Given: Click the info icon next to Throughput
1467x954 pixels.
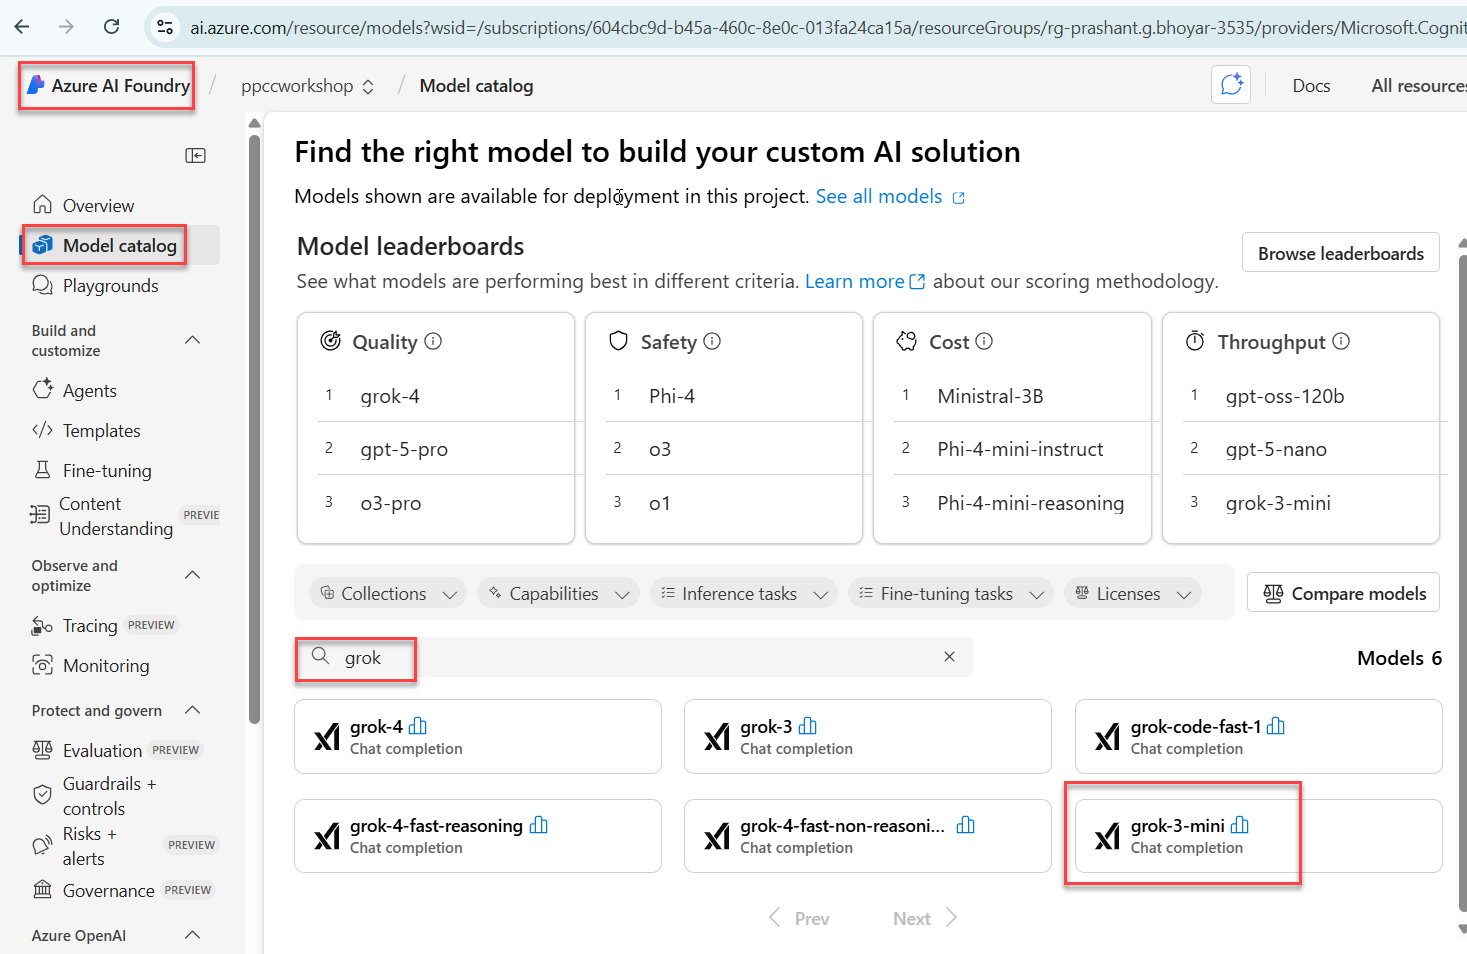Looking at the screenshot, I should tap(1341, 341).
